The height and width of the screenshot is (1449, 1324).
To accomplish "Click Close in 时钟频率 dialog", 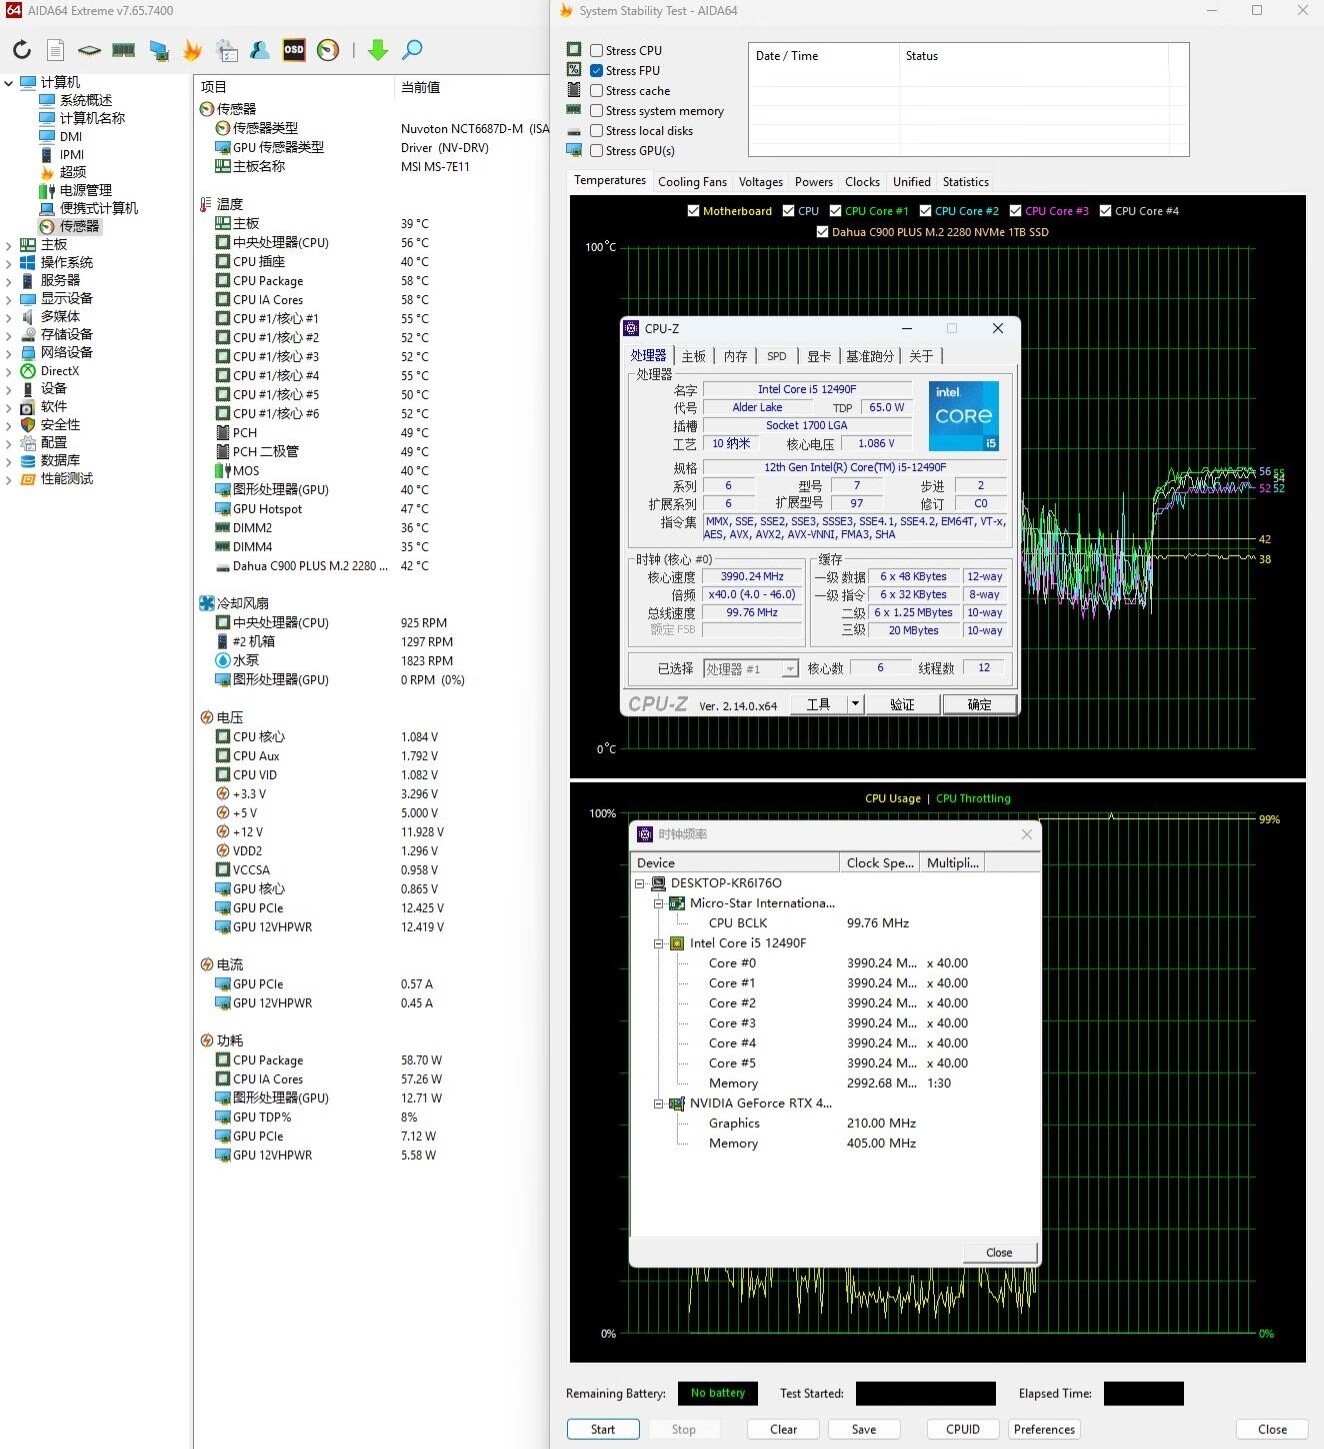I will coord(999,1253).
